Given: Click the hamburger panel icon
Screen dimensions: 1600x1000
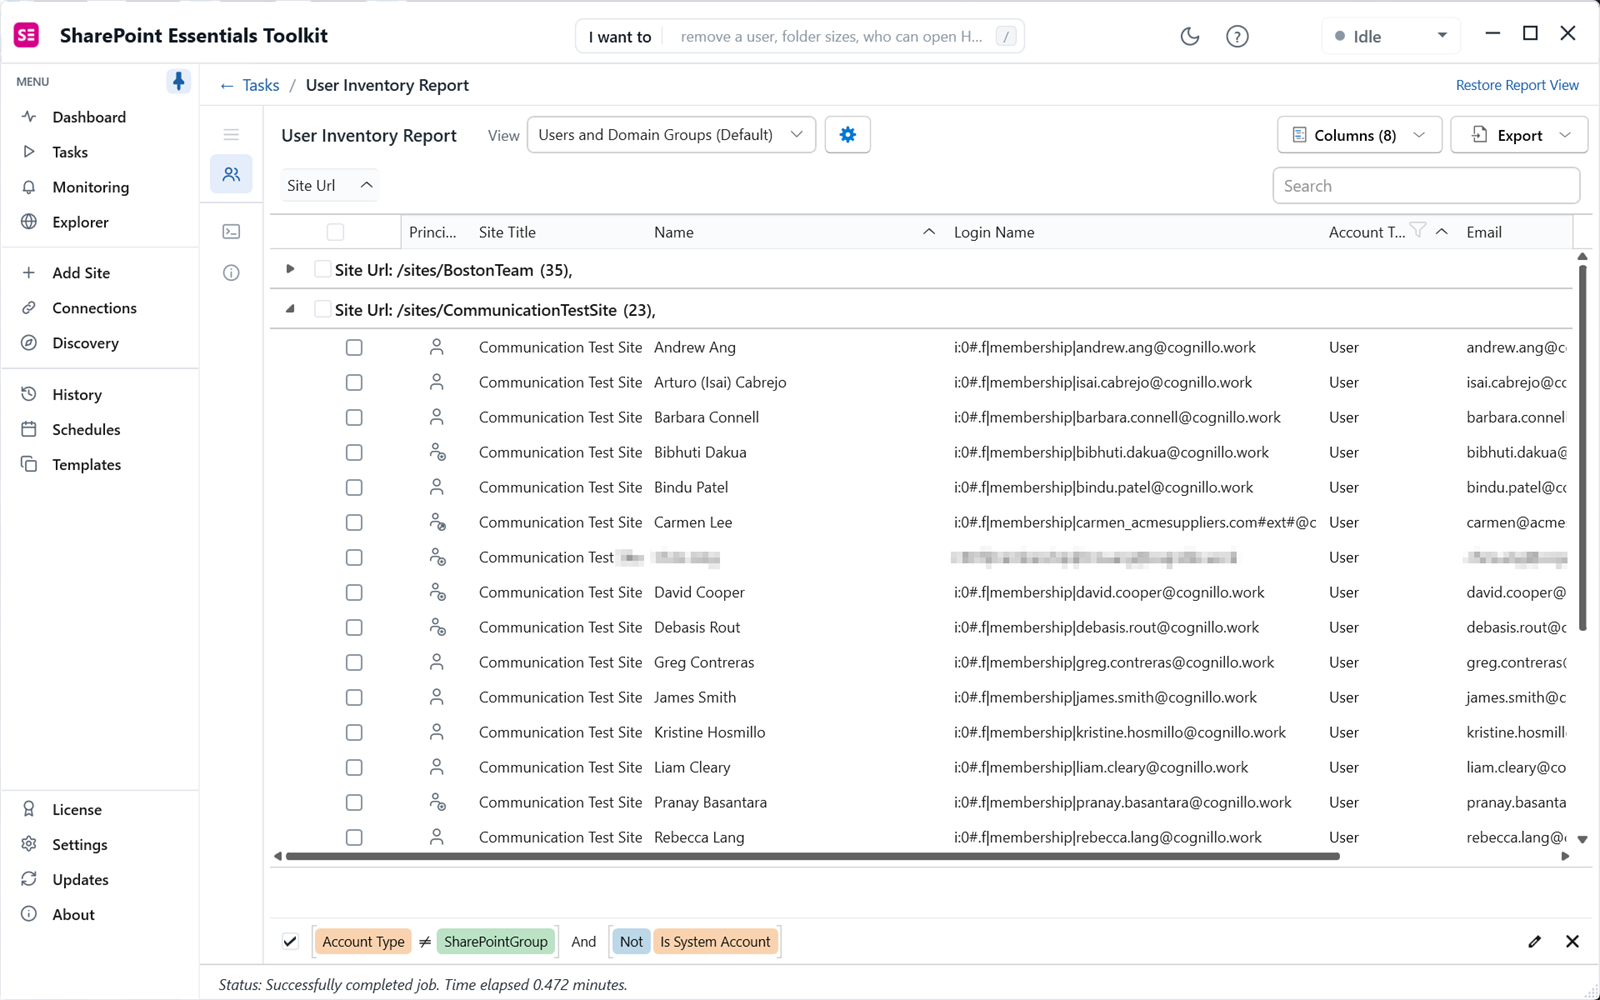Looking at the screenshot, I should (231, 134).
